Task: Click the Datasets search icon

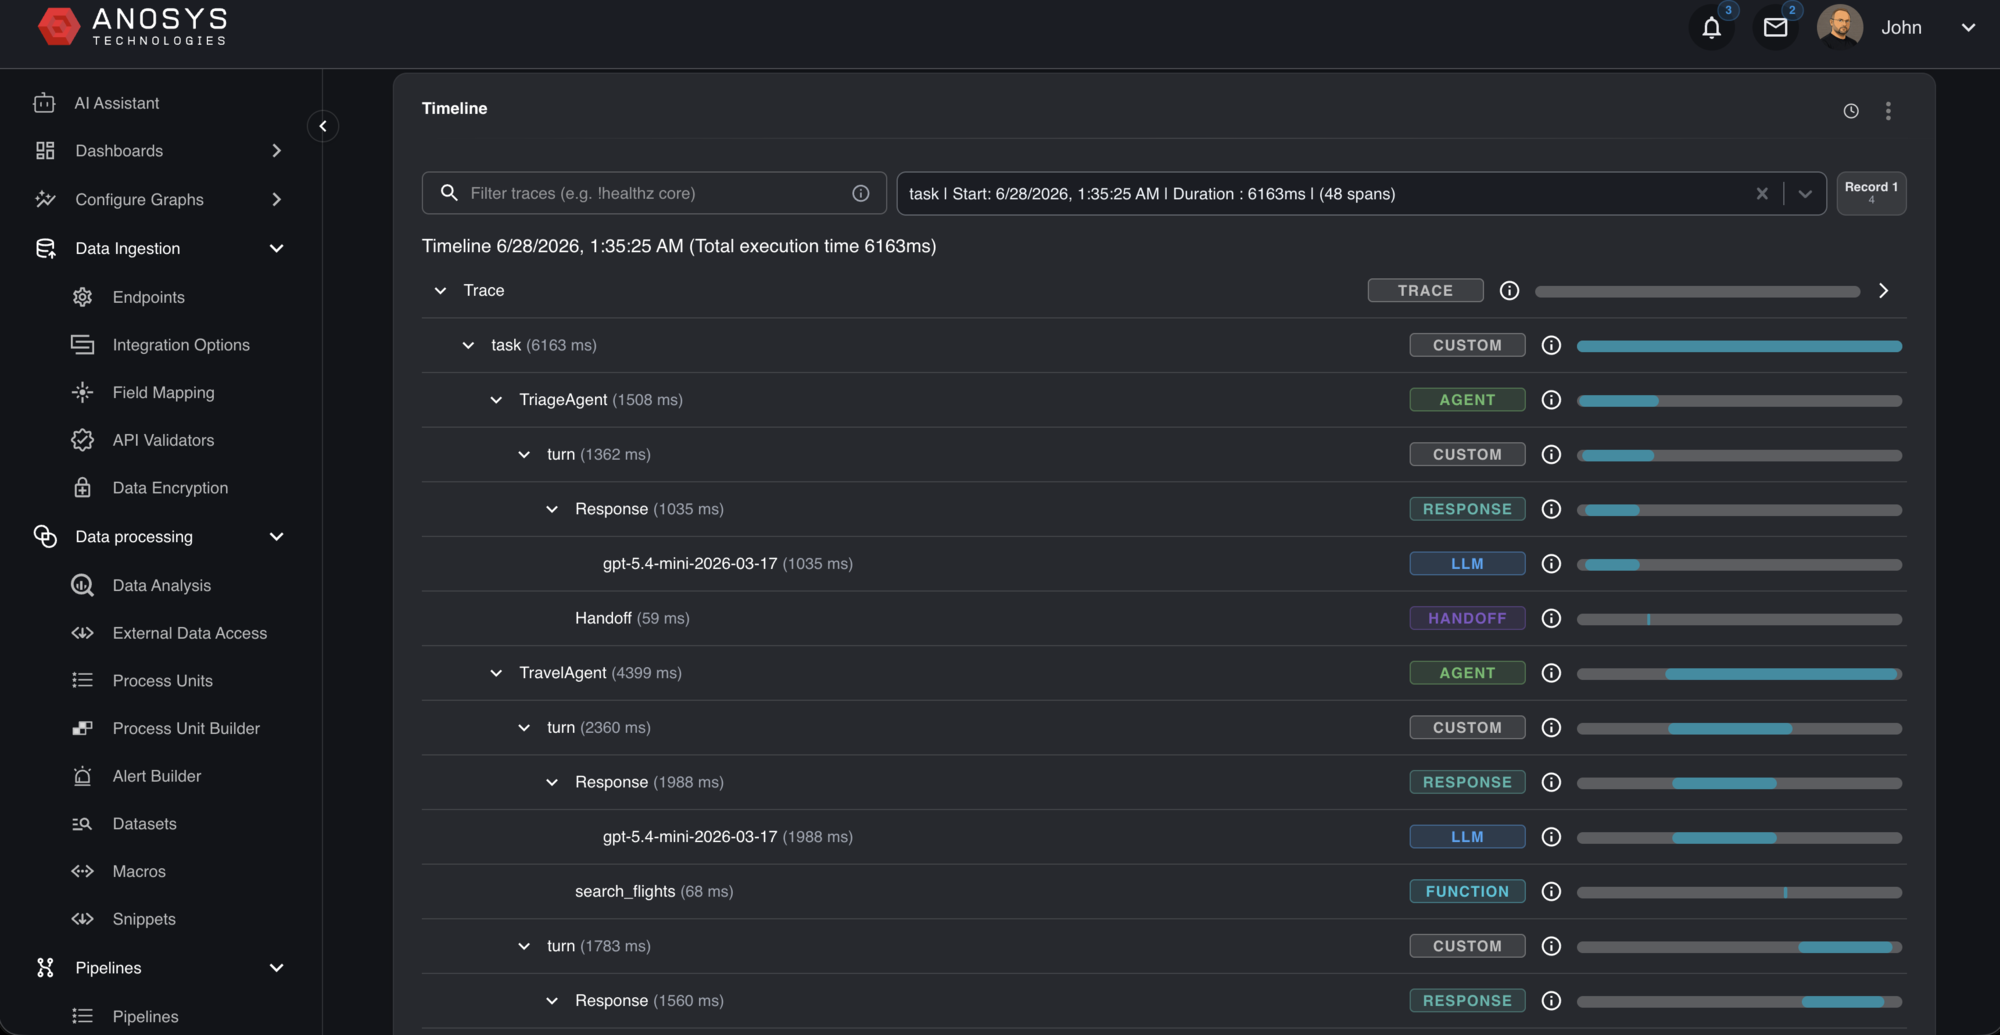Action: pos(82,824)
